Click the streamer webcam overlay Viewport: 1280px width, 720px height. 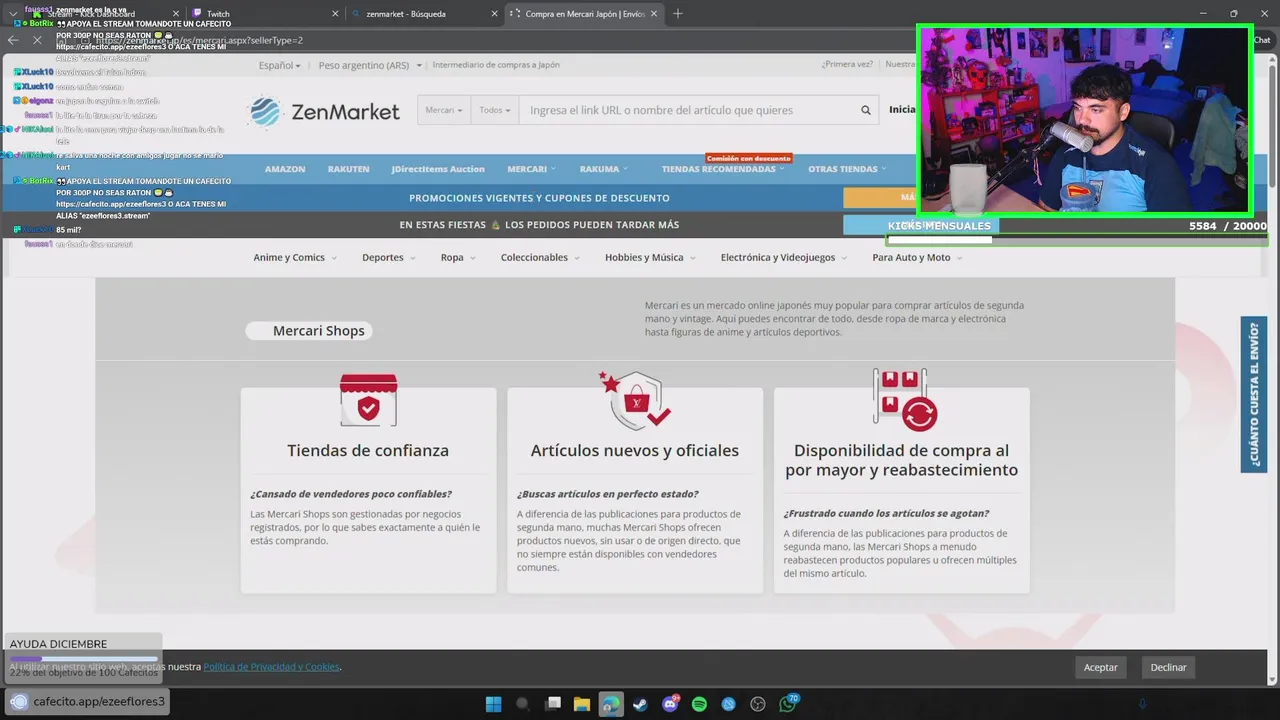click(1084, 120)
